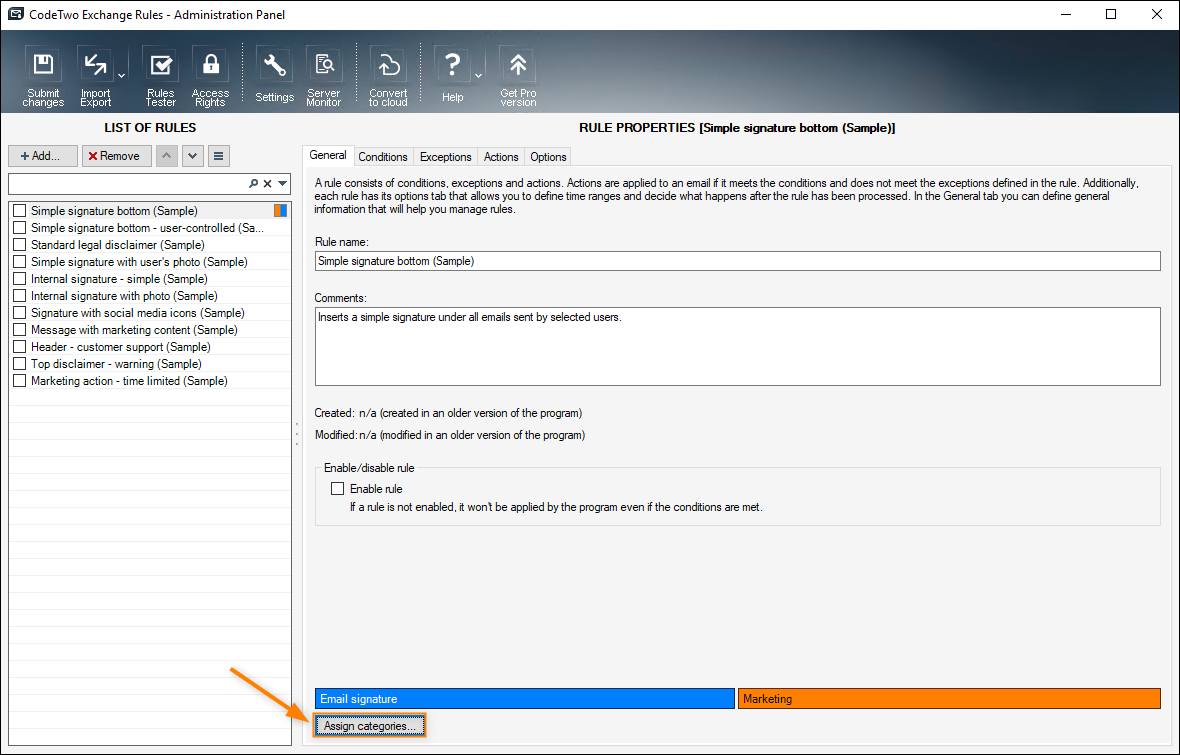Toggle checkbox for Internal signature - simple (Sample)
The width and height of the screenshot is (1180, 755).
click(20, 279)
